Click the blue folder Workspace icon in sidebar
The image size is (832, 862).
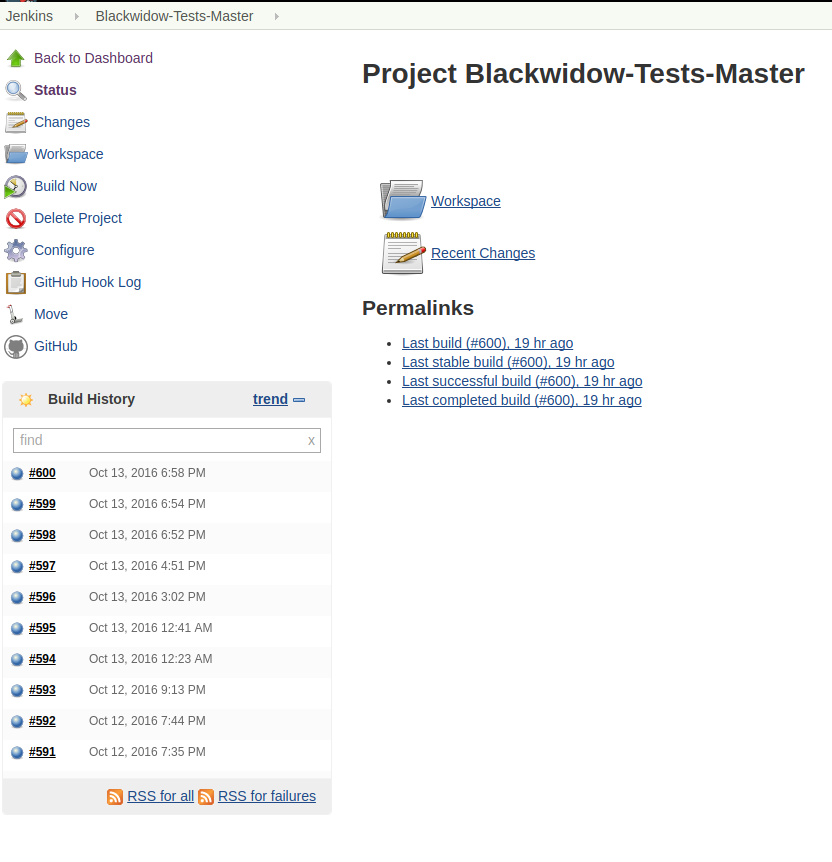click(x=16, y=154)
